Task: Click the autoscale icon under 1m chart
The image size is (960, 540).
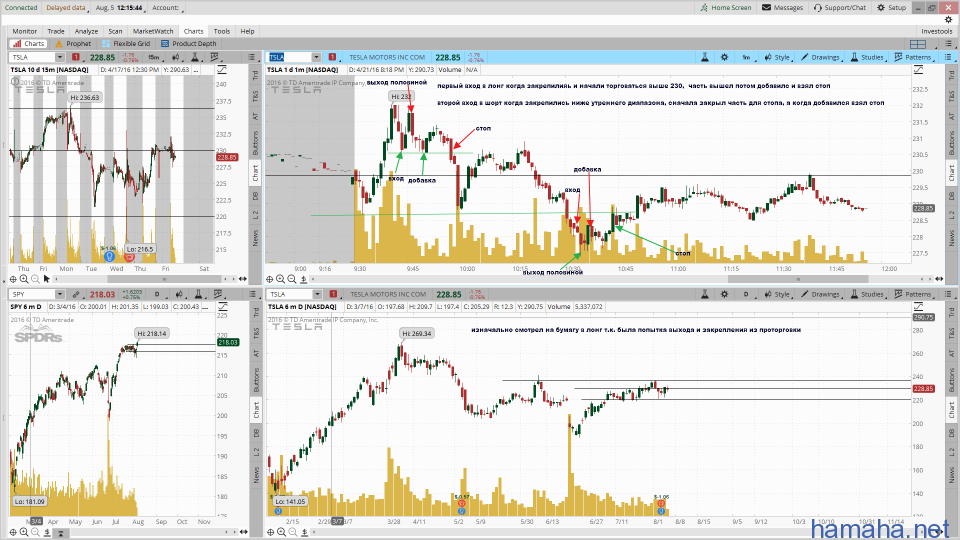Action: point(304,279)
